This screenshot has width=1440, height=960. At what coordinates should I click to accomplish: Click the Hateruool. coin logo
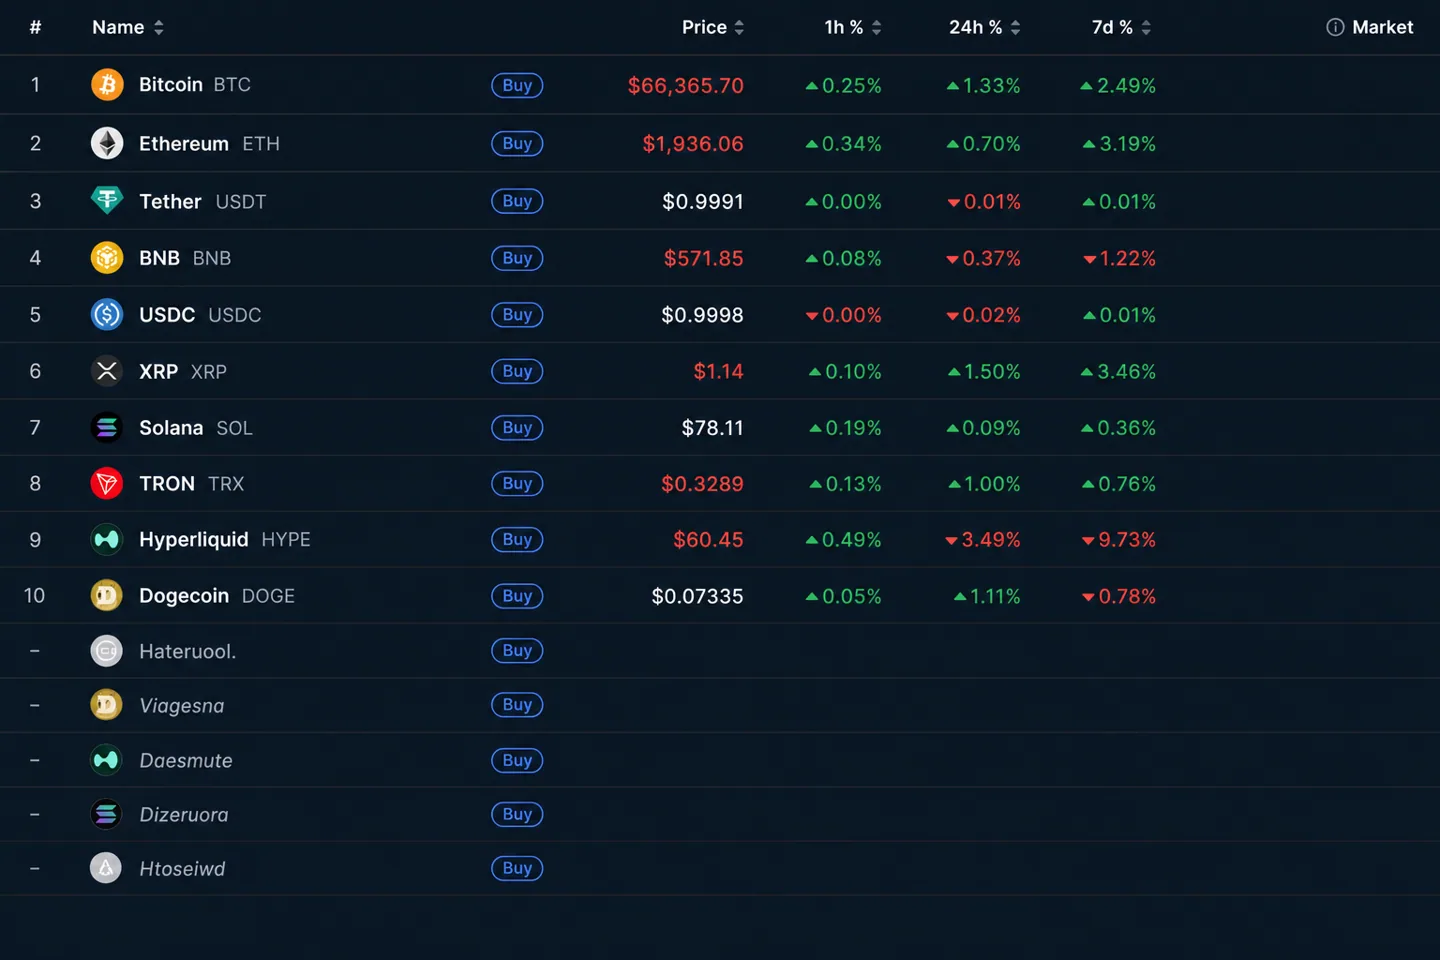coord(107,651)
